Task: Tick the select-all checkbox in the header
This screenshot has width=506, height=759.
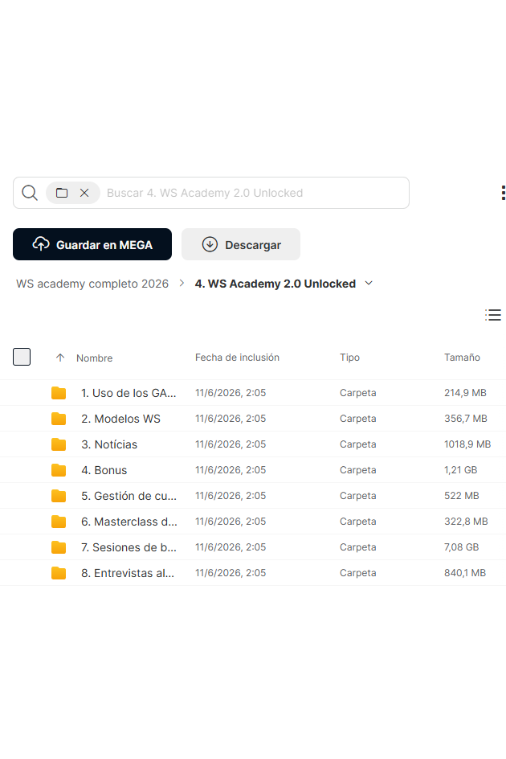Action: (x=22, y=357)
